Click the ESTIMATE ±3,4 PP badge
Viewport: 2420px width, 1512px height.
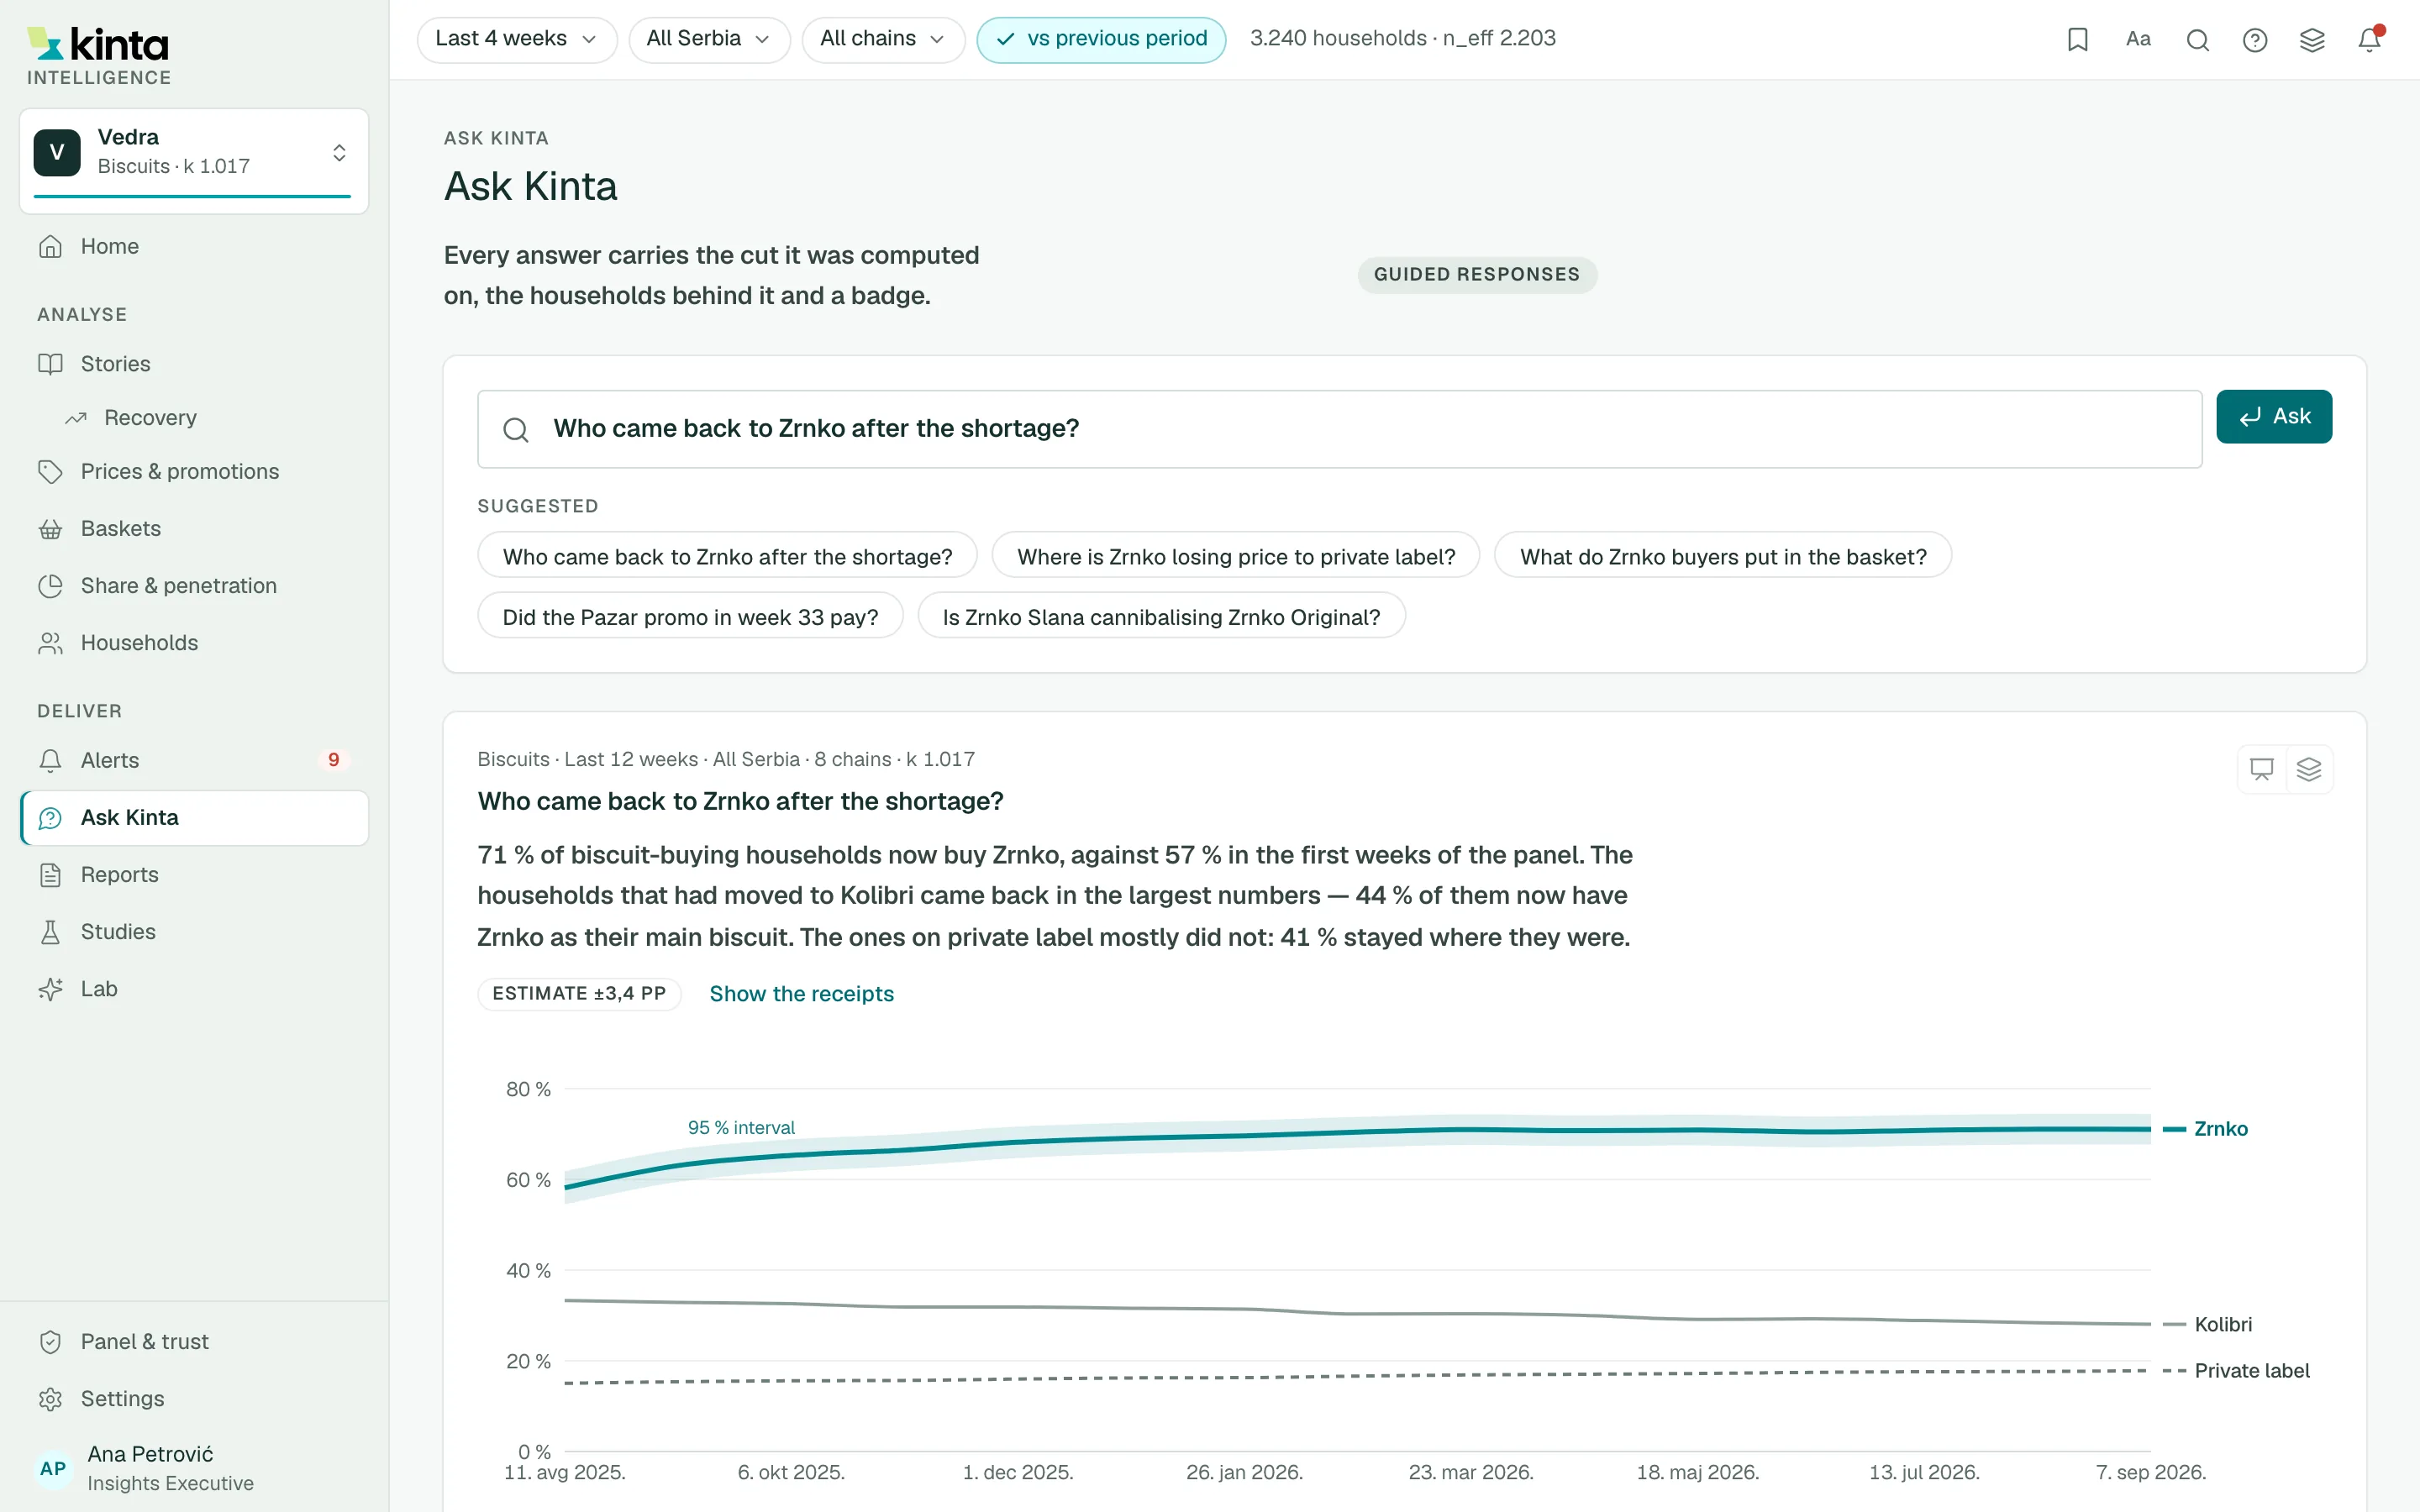tap(579, 994)
